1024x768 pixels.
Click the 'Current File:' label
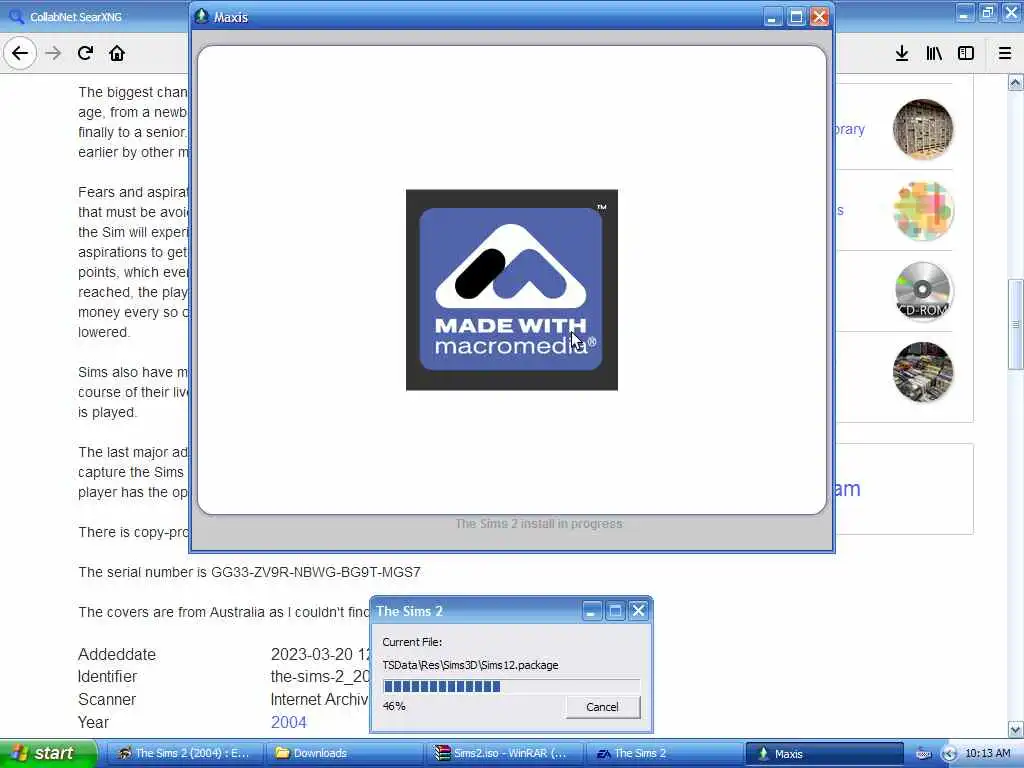[412, 642]
